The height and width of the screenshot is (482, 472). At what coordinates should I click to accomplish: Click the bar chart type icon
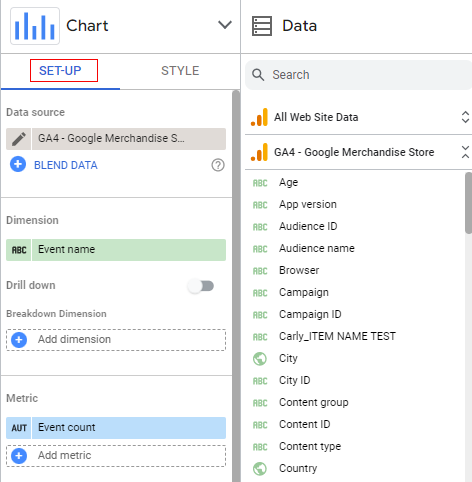35,26
